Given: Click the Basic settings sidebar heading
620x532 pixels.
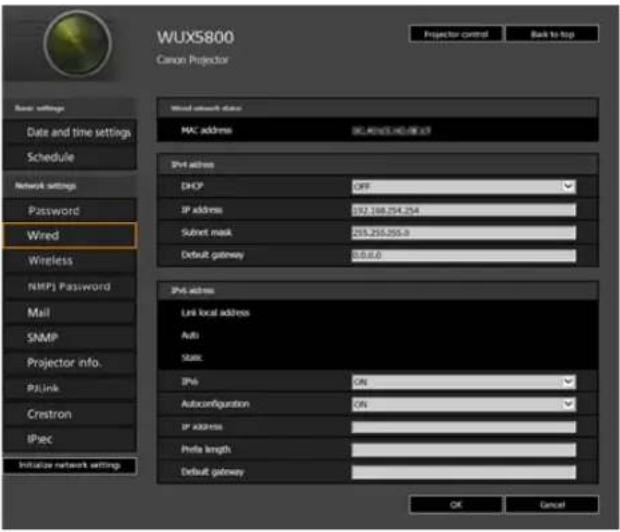Looking at the screenshot, I should 39,108.
